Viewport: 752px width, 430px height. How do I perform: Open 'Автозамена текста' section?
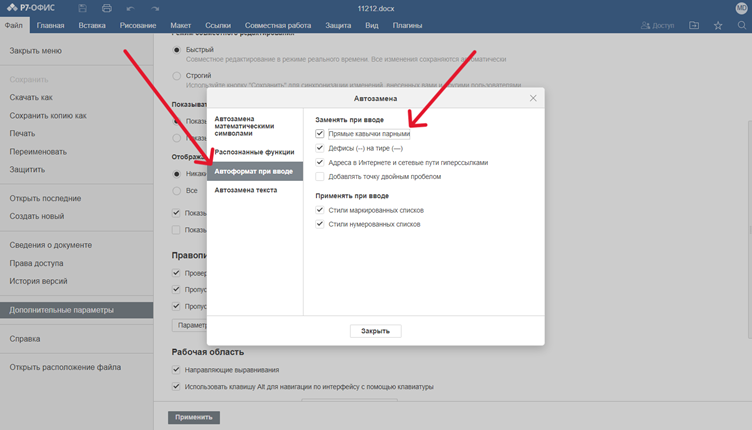(245, 190)
